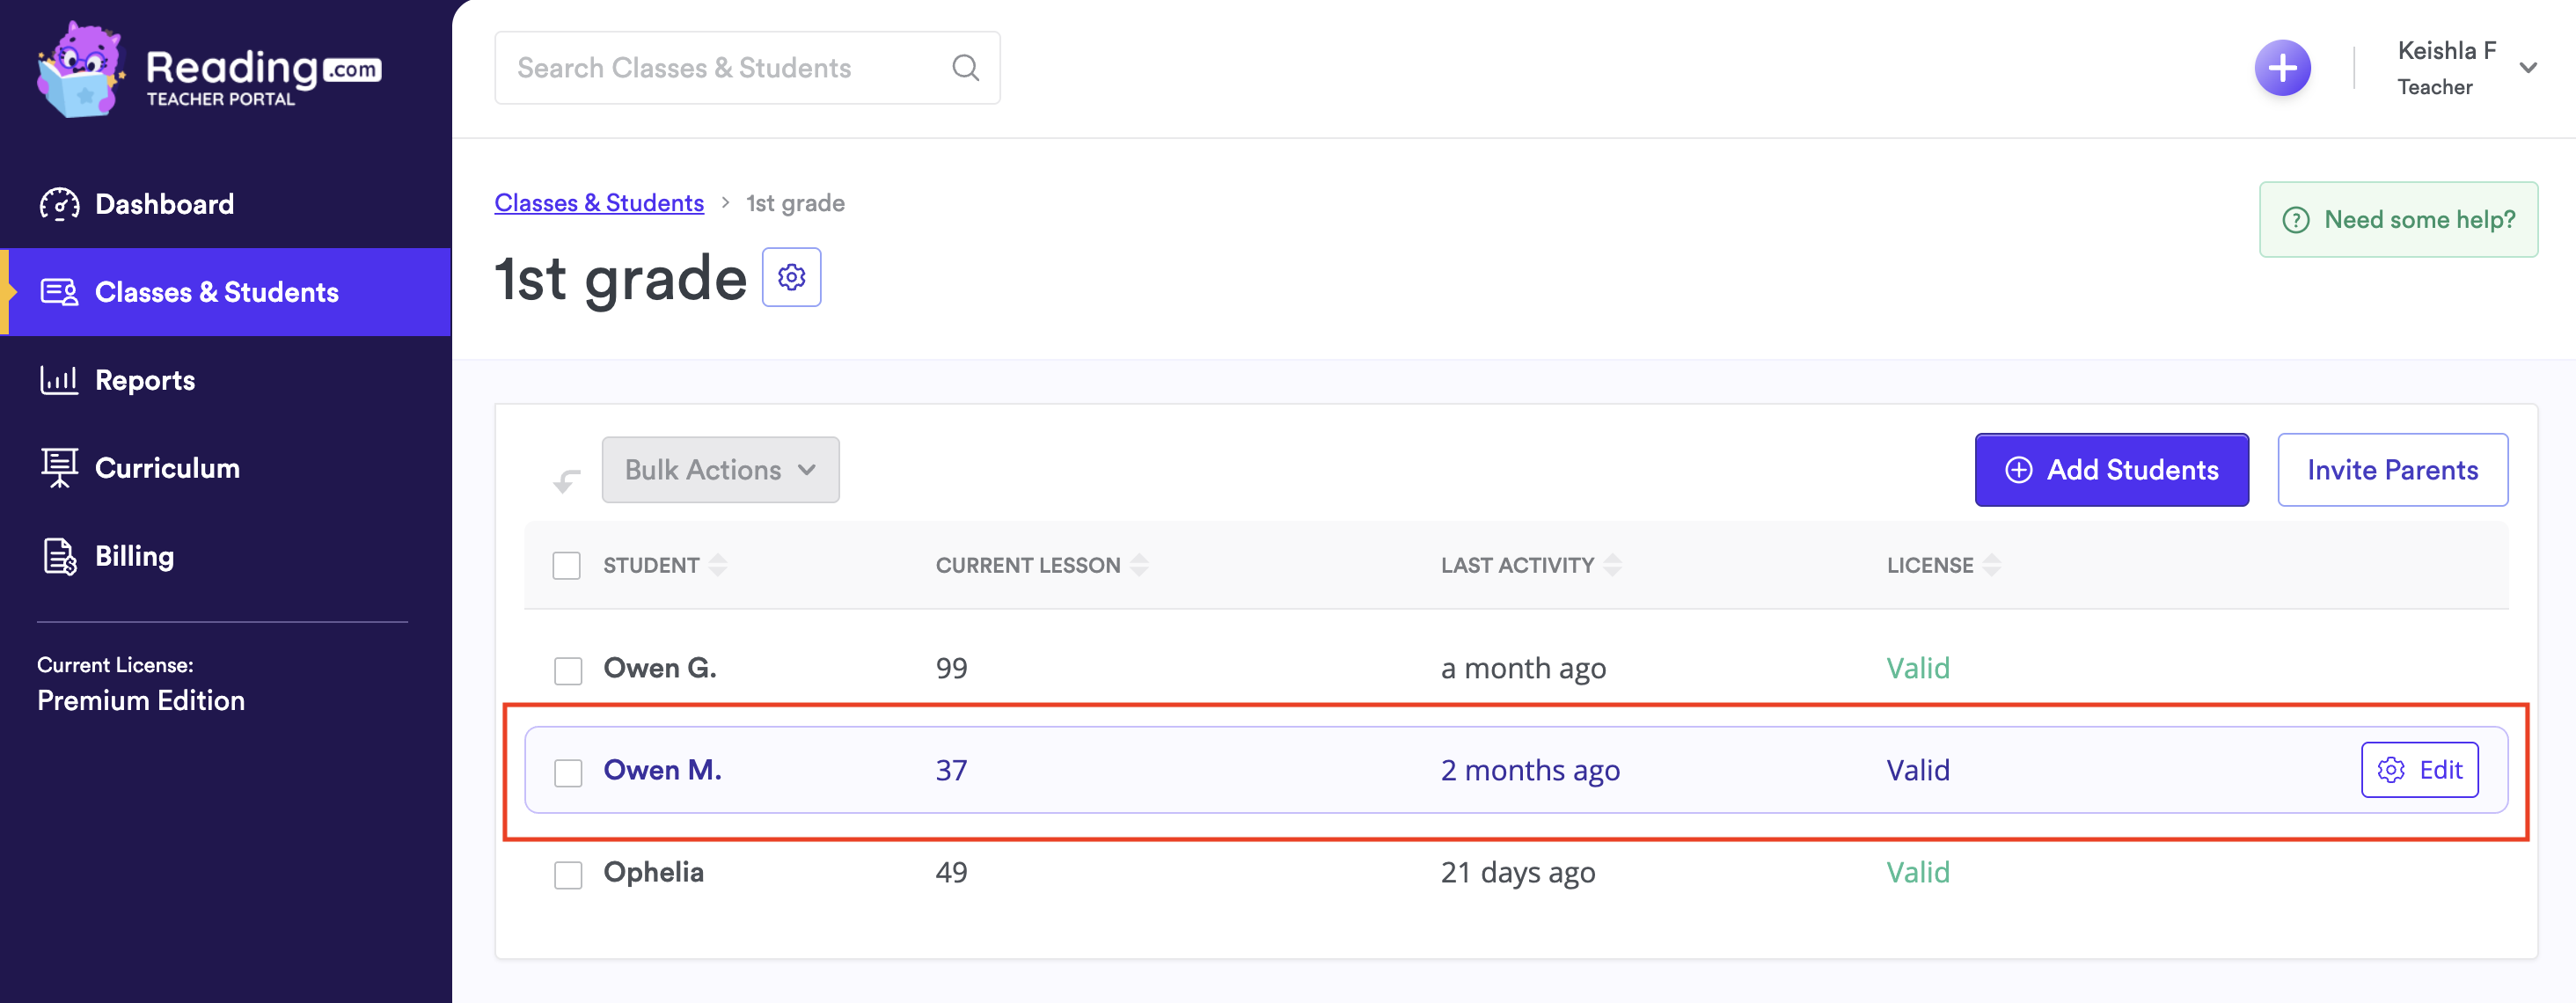
Task: Click the Add Students button
Action: coord(2111,470)
